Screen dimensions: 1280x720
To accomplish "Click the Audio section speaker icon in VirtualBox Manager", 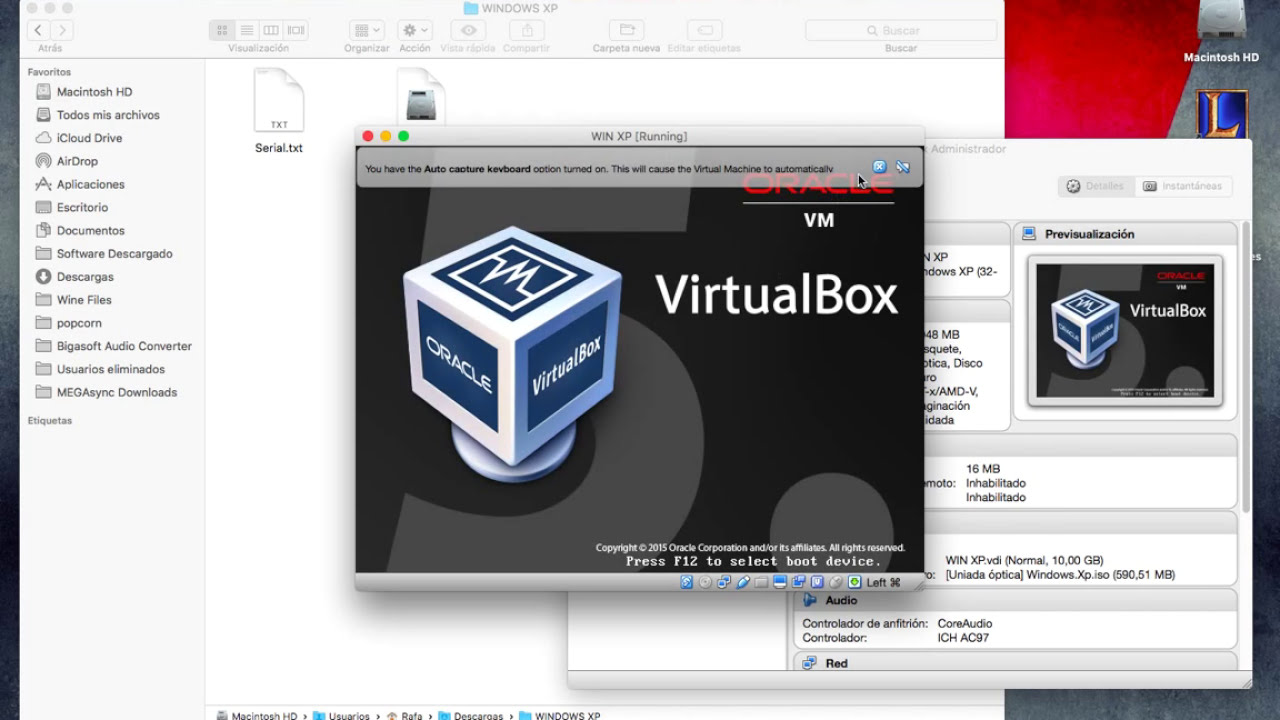I will click(810, 600).
